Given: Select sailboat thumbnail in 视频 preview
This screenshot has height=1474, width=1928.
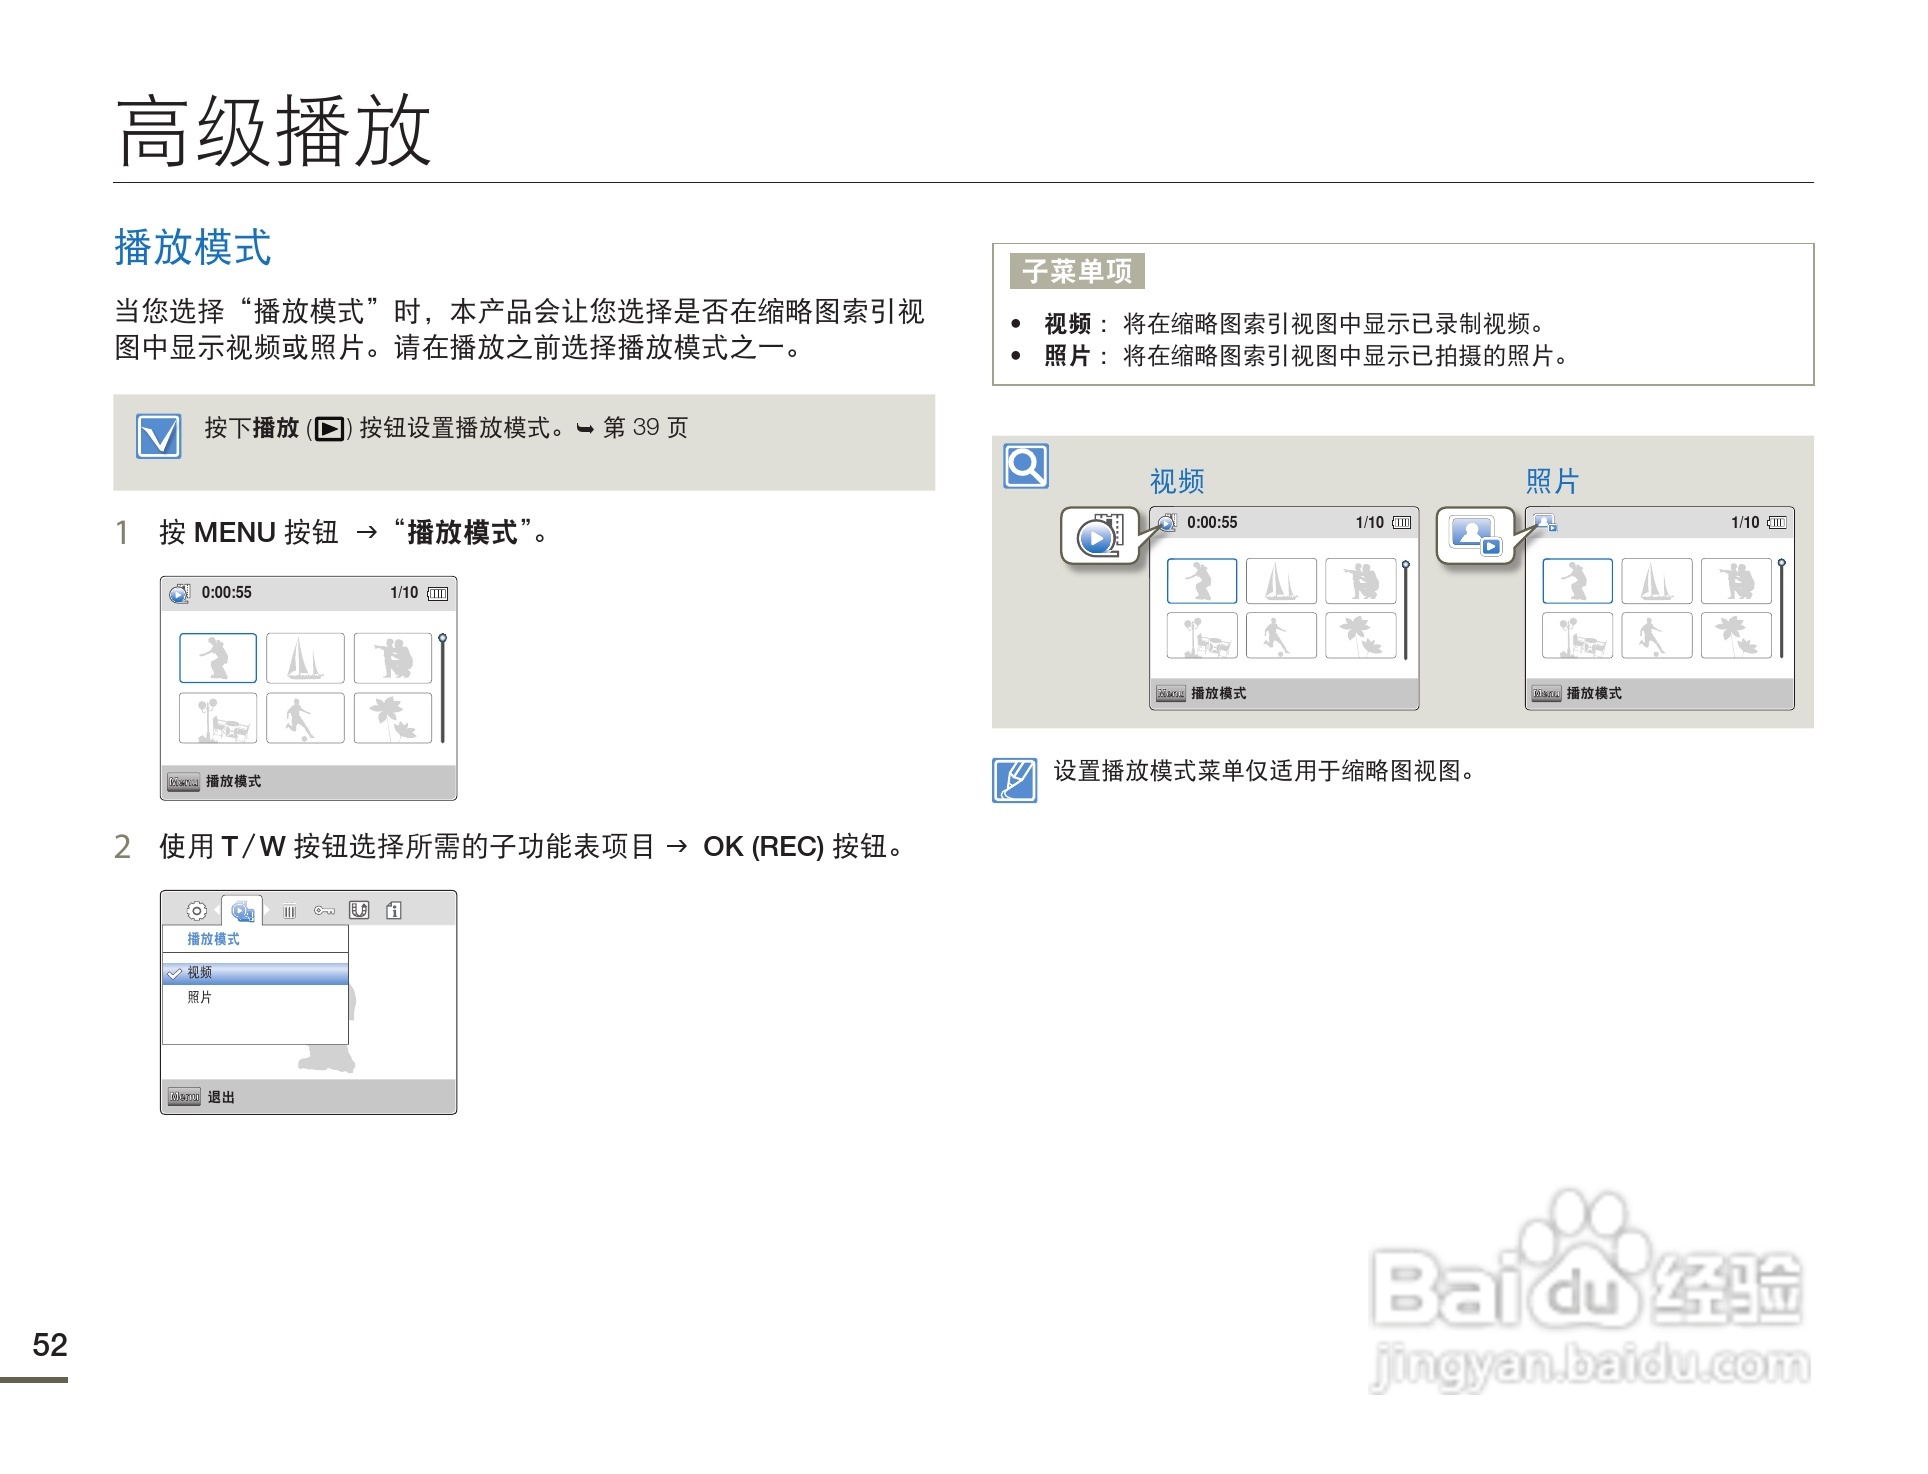Looking at the screenshot, I should [1281, 581].
